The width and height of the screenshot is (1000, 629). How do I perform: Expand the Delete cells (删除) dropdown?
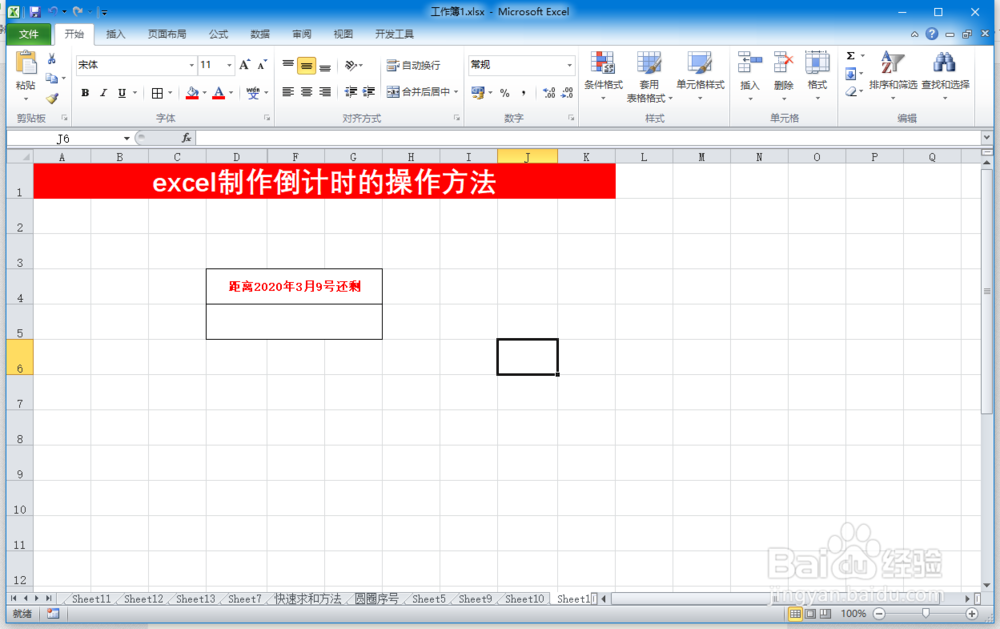pos(784,98)
